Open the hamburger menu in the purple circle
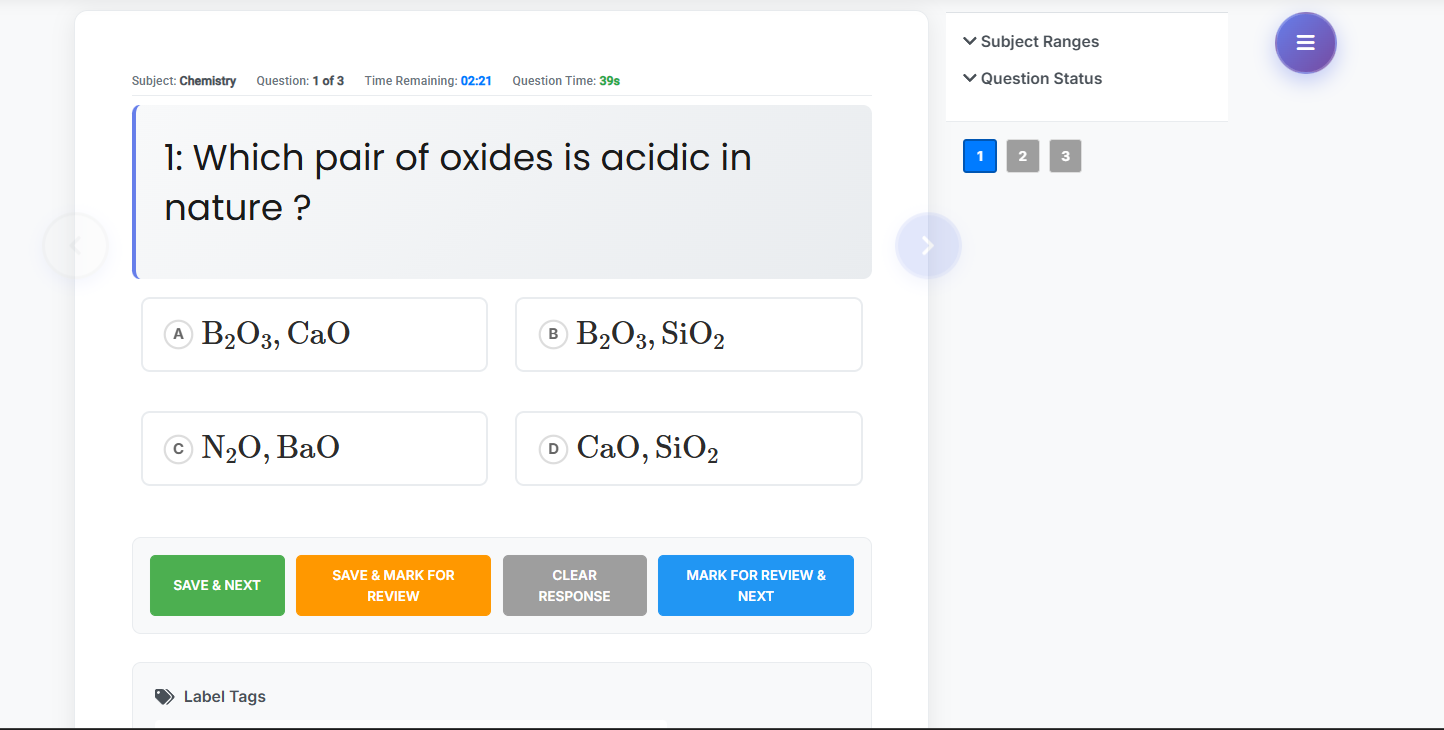 1305,42
